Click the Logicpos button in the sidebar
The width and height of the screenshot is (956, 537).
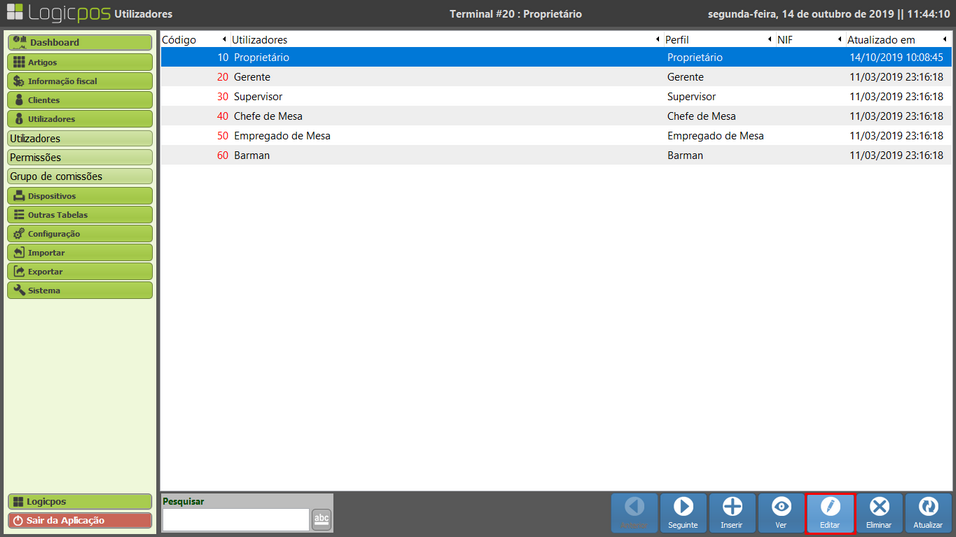[x=80, y=501]
